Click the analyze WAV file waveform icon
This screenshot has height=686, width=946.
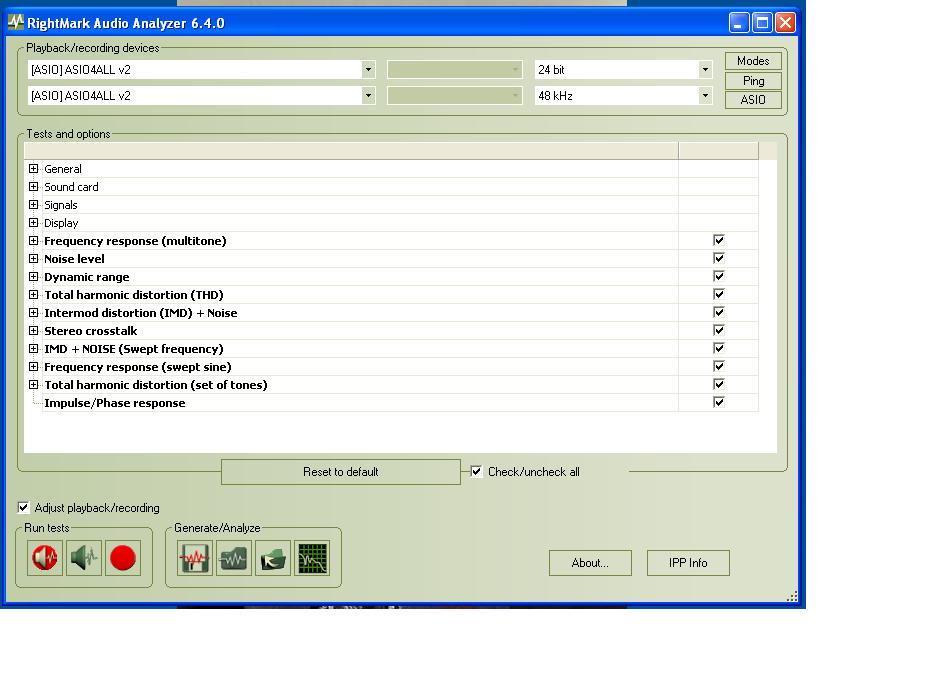coord(234,558)
